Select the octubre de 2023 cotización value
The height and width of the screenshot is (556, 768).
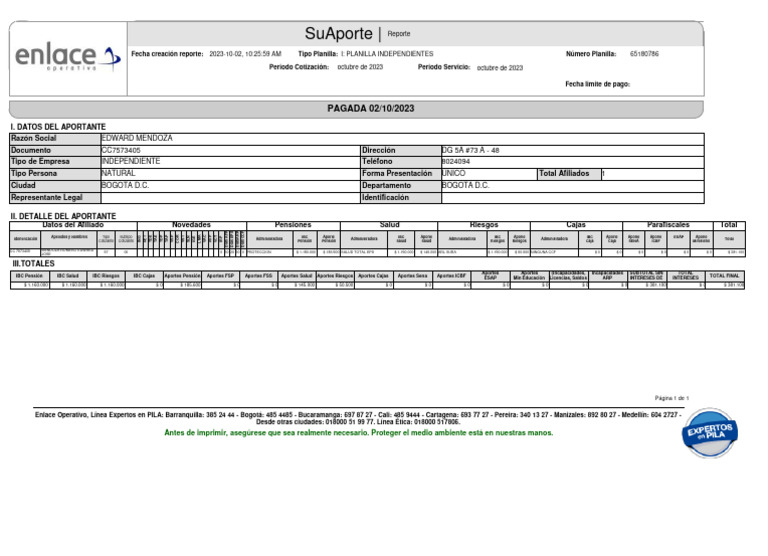360,67
